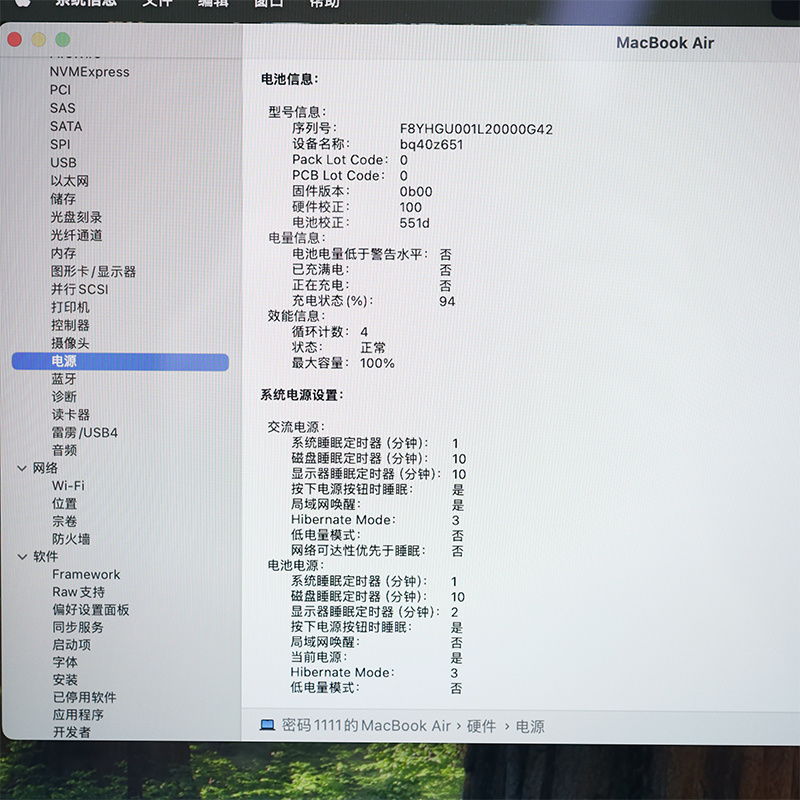Click the 电池信息 heading

(x=289, y=79)
